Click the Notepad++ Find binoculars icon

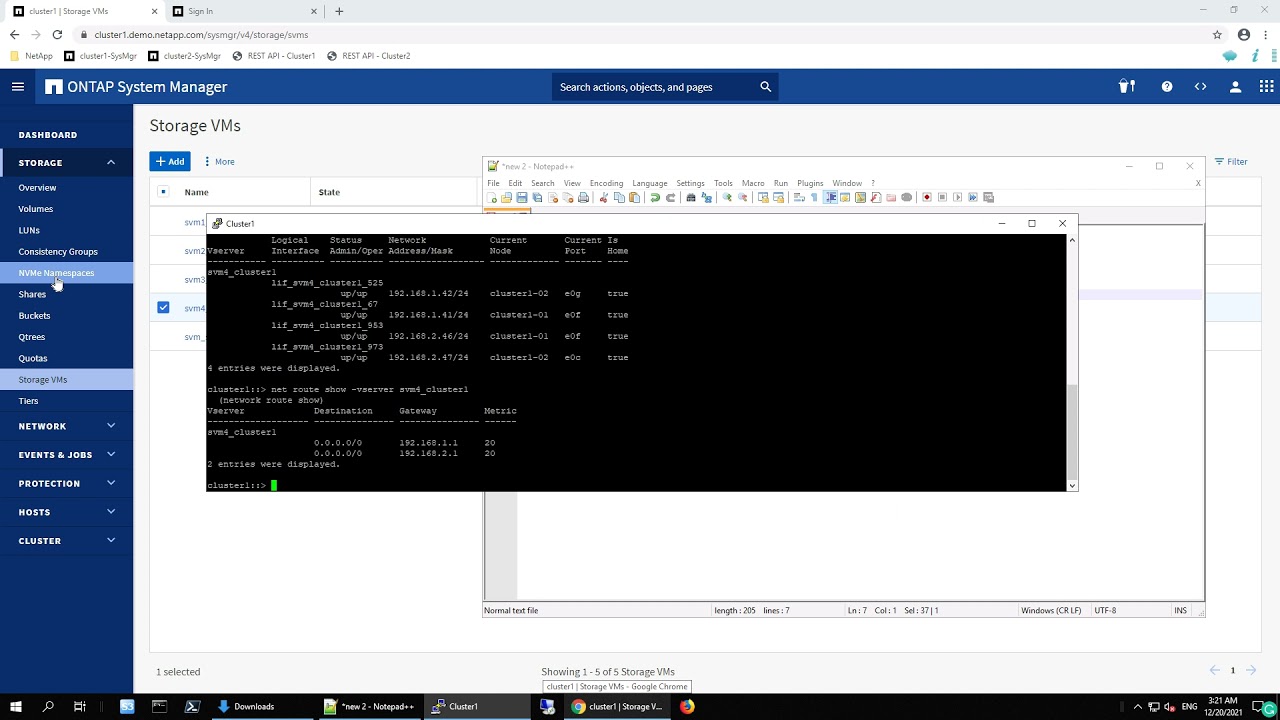(691, 197)
